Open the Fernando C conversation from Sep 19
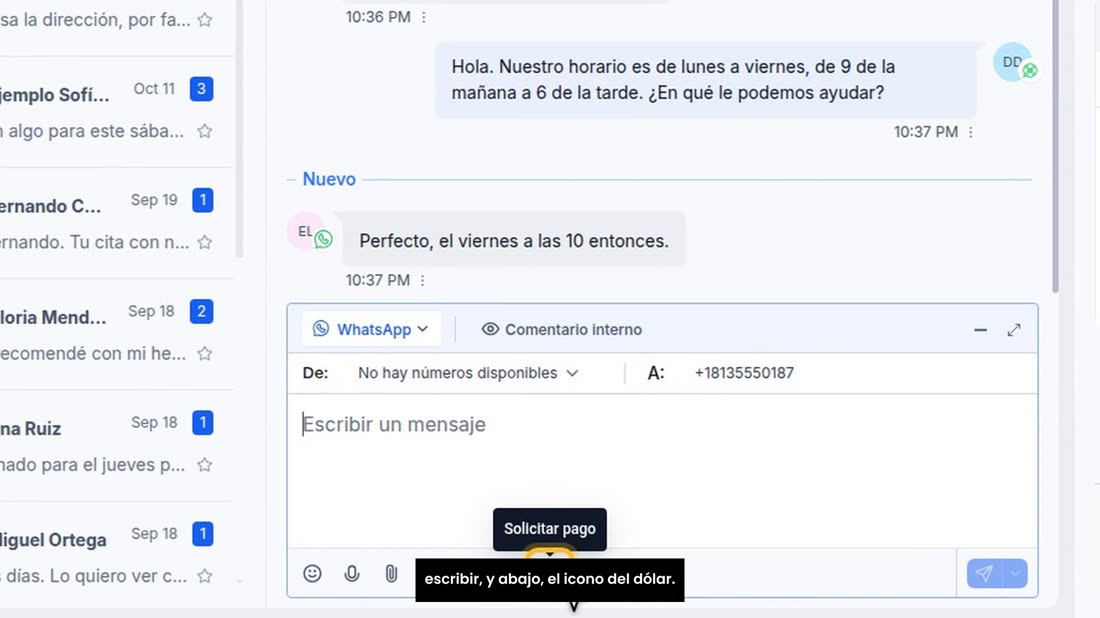 [116, 223]
